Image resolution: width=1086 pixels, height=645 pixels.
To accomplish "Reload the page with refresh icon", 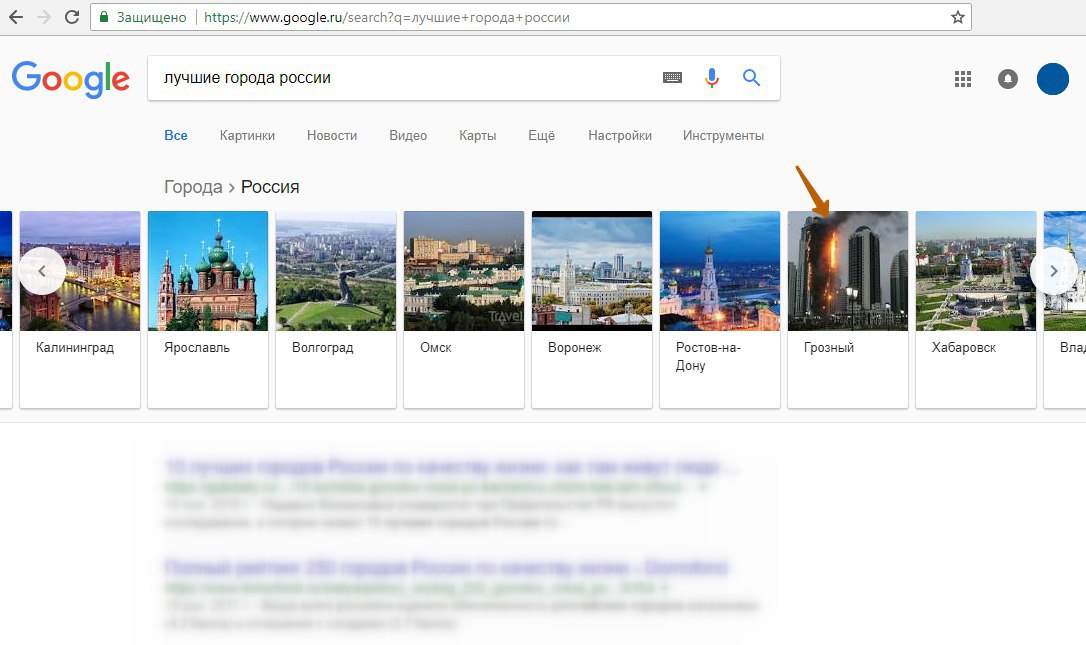I will click(x=71, y=17).
